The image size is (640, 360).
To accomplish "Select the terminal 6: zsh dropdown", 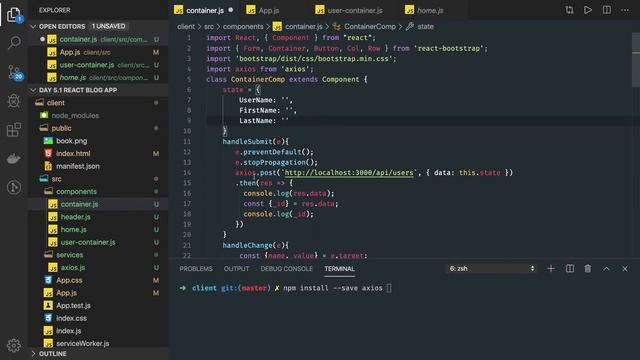I will click(491, 269).
